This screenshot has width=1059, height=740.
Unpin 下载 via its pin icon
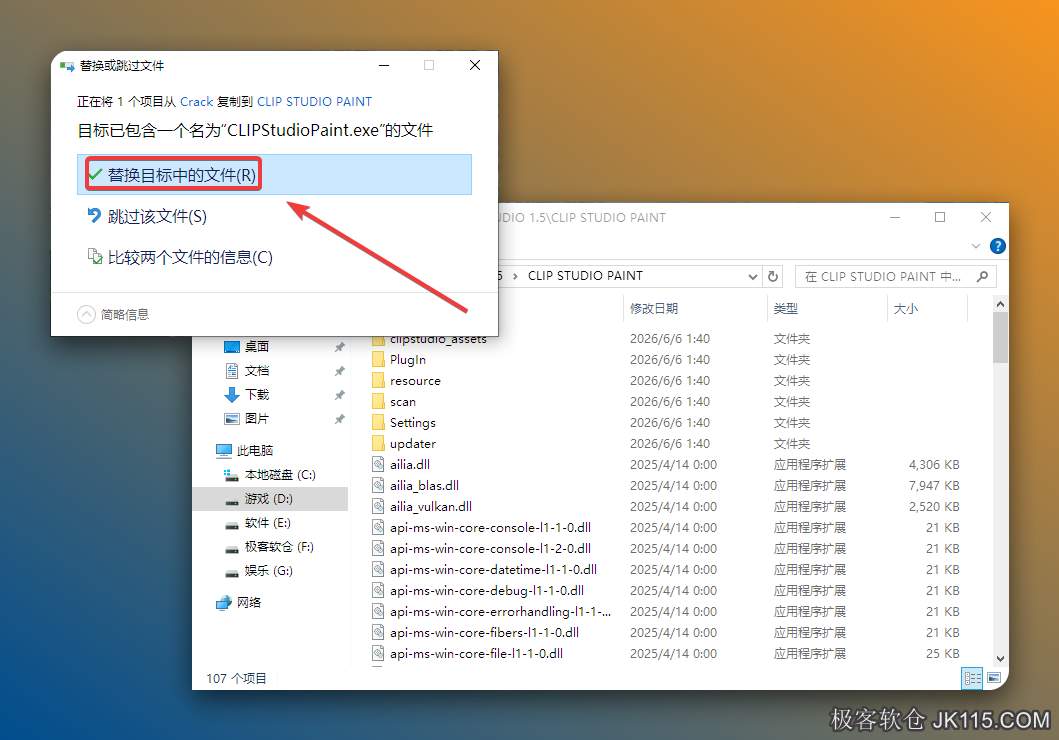[339, 395]
